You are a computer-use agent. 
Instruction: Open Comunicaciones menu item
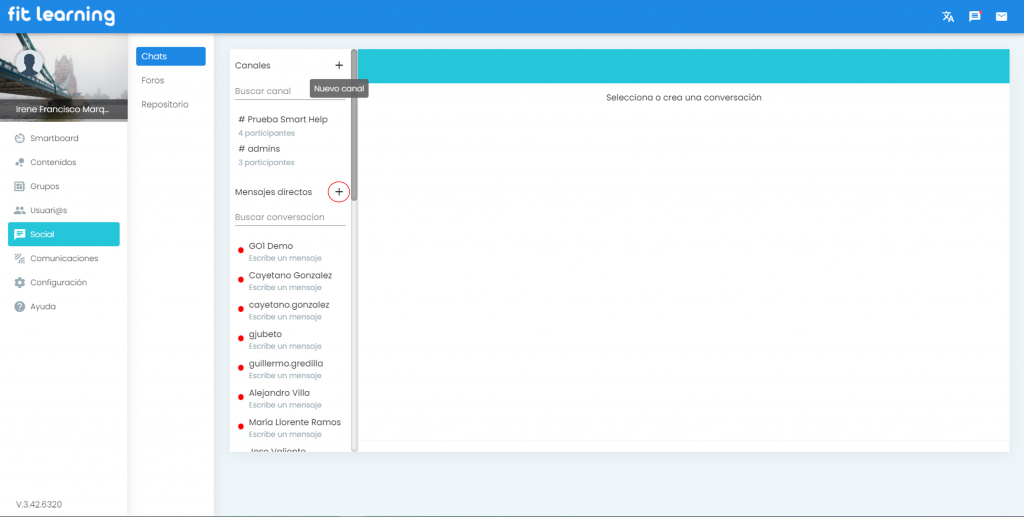(x=64, y=258)
